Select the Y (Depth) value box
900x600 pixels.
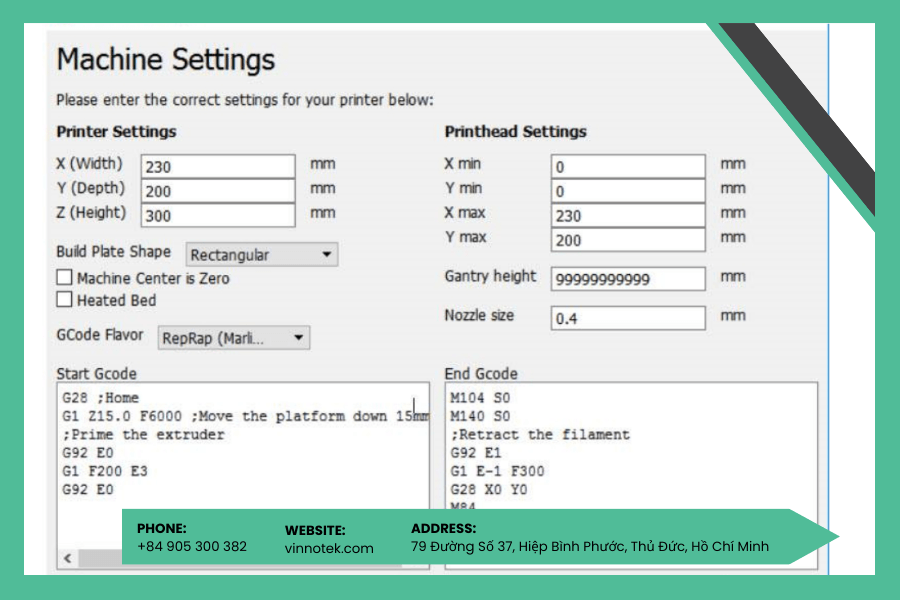pos(218,191)
